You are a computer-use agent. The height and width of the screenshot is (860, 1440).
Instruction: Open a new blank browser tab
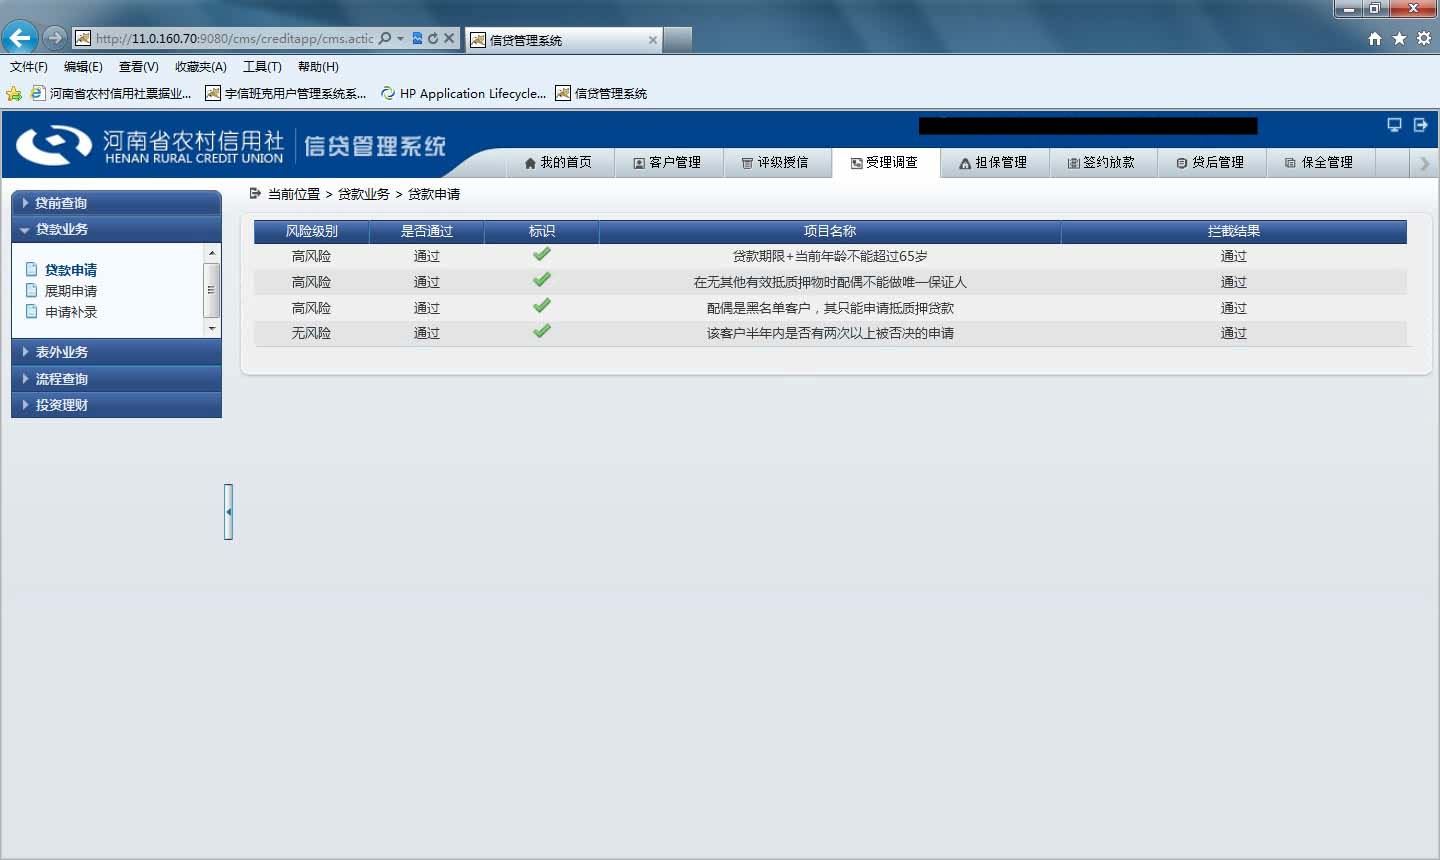(678, 39)
